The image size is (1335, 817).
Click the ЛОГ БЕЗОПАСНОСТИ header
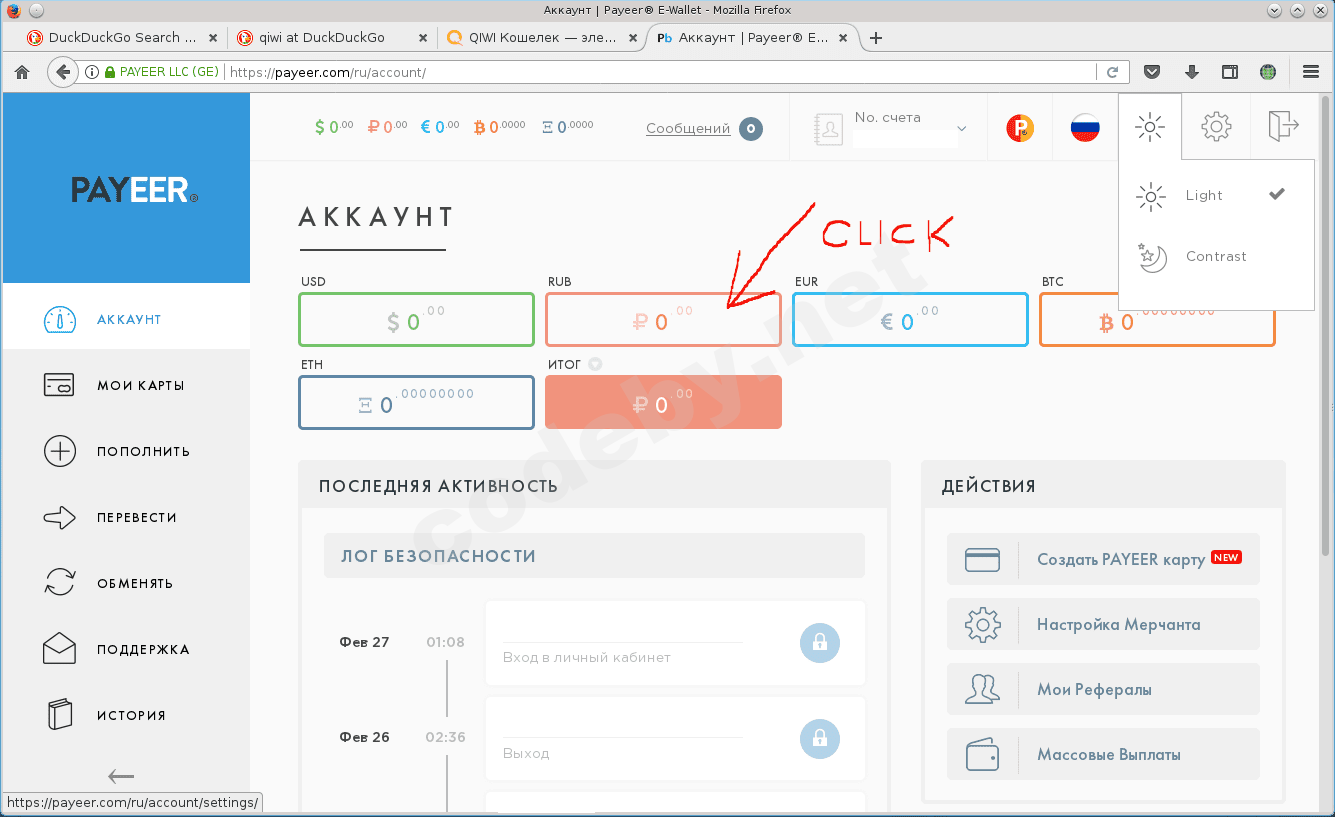click(594, 556)
